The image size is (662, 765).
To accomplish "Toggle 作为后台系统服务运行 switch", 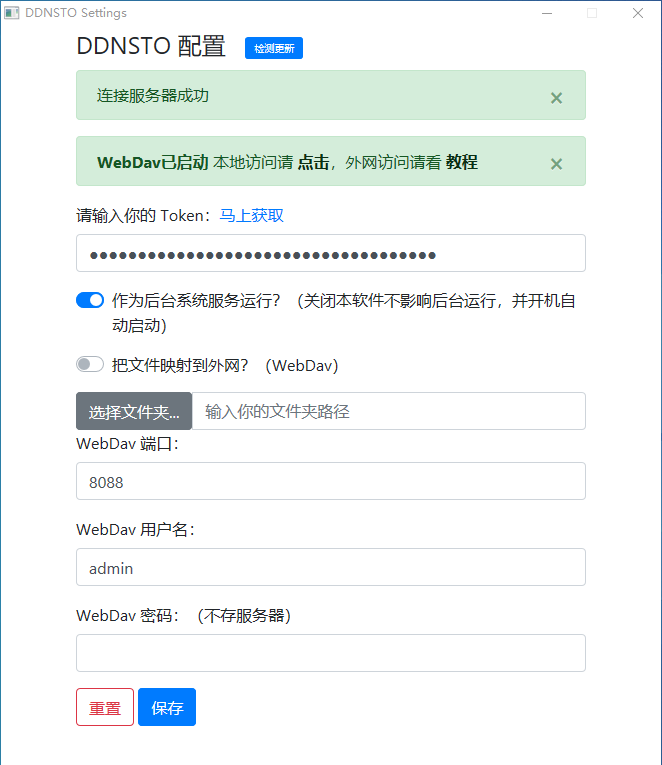I will [90, 300].
